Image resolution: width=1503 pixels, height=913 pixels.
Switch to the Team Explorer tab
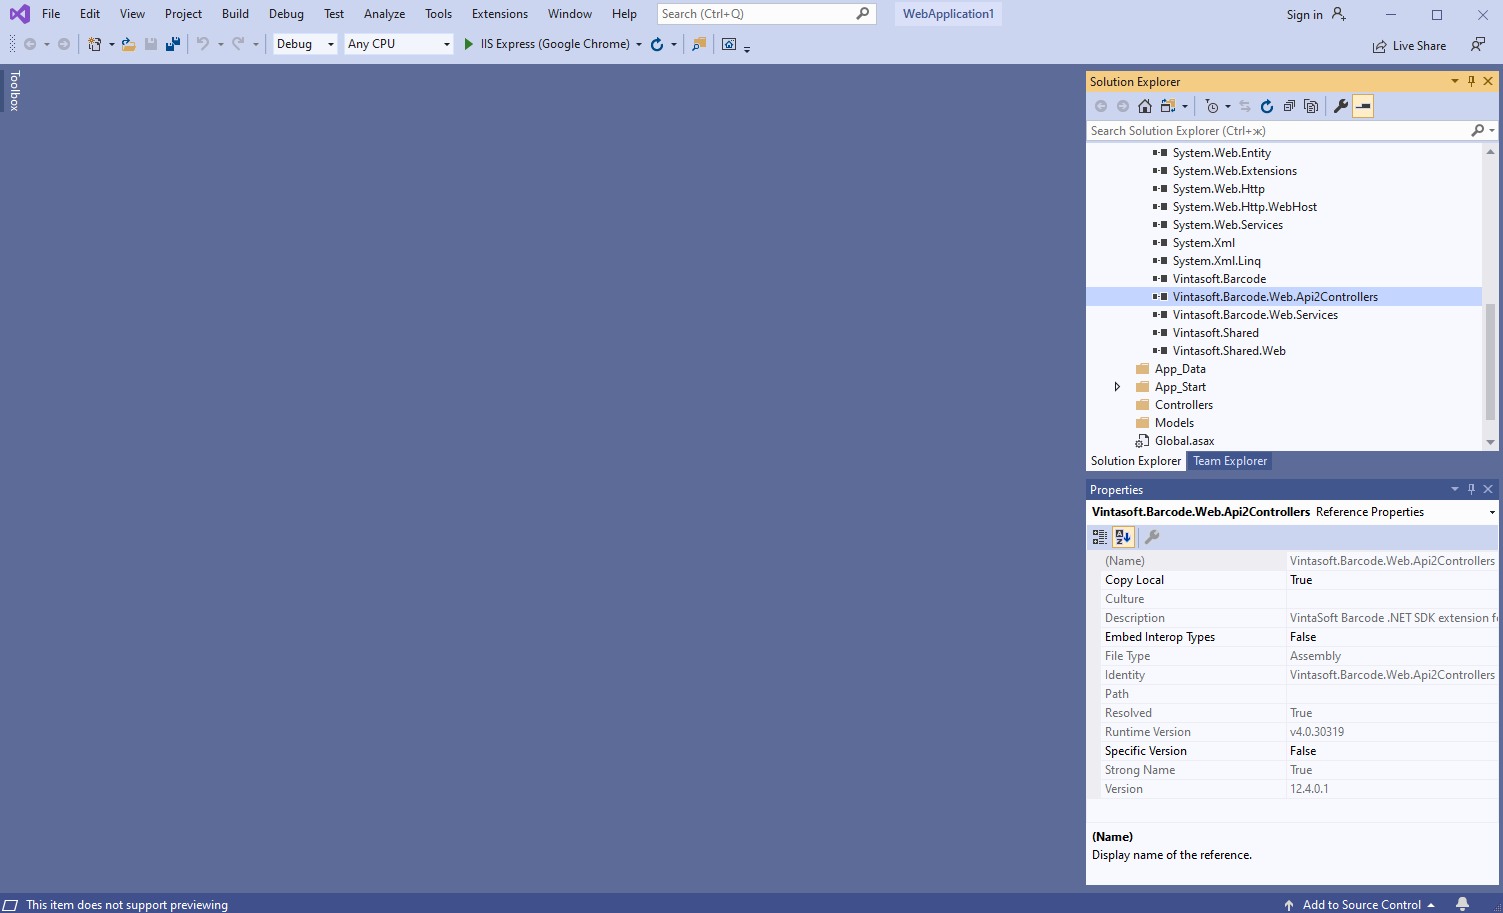click(x=1229, y=461)
